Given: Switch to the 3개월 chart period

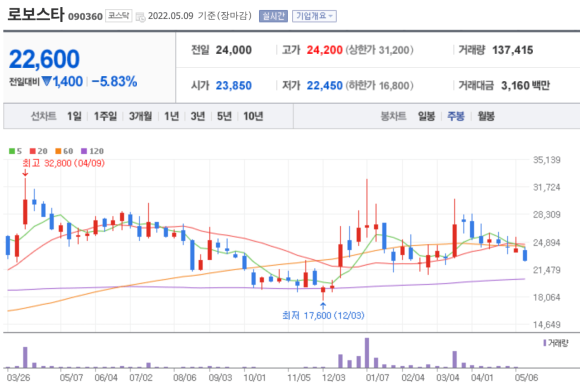Looking at the screenshot, I should pos(140,116).
